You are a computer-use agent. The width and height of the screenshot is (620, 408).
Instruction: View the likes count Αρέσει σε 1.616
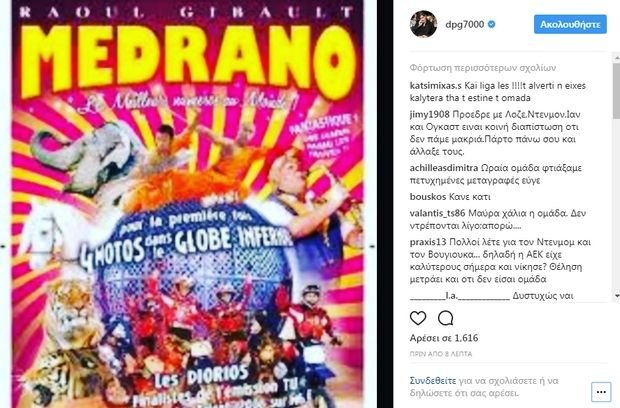(444, 338)
